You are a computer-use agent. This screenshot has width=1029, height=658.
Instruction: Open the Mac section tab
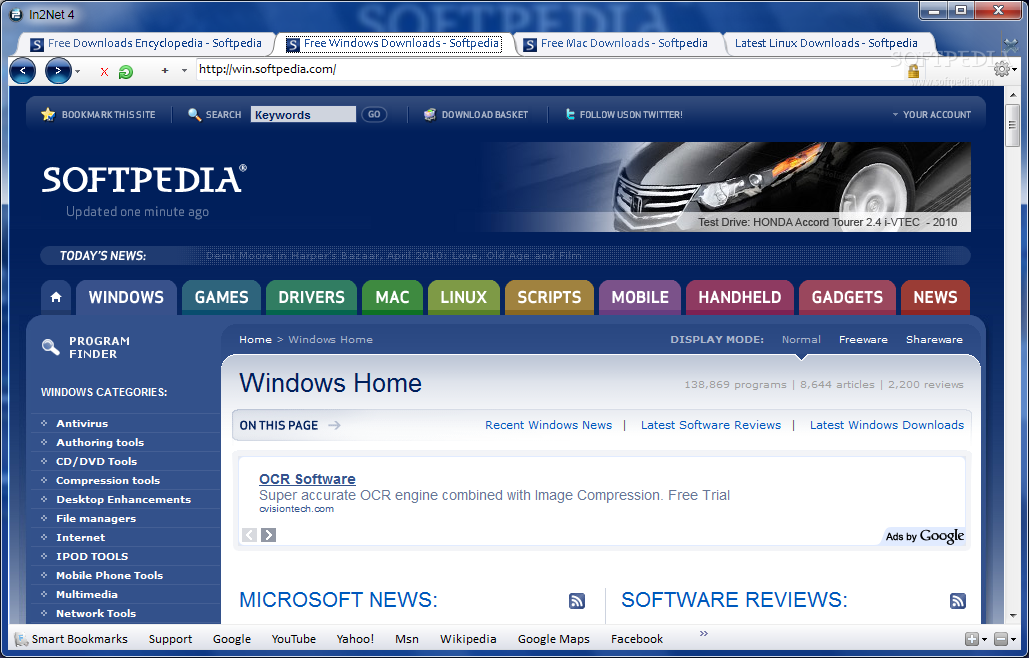(392, 297)
